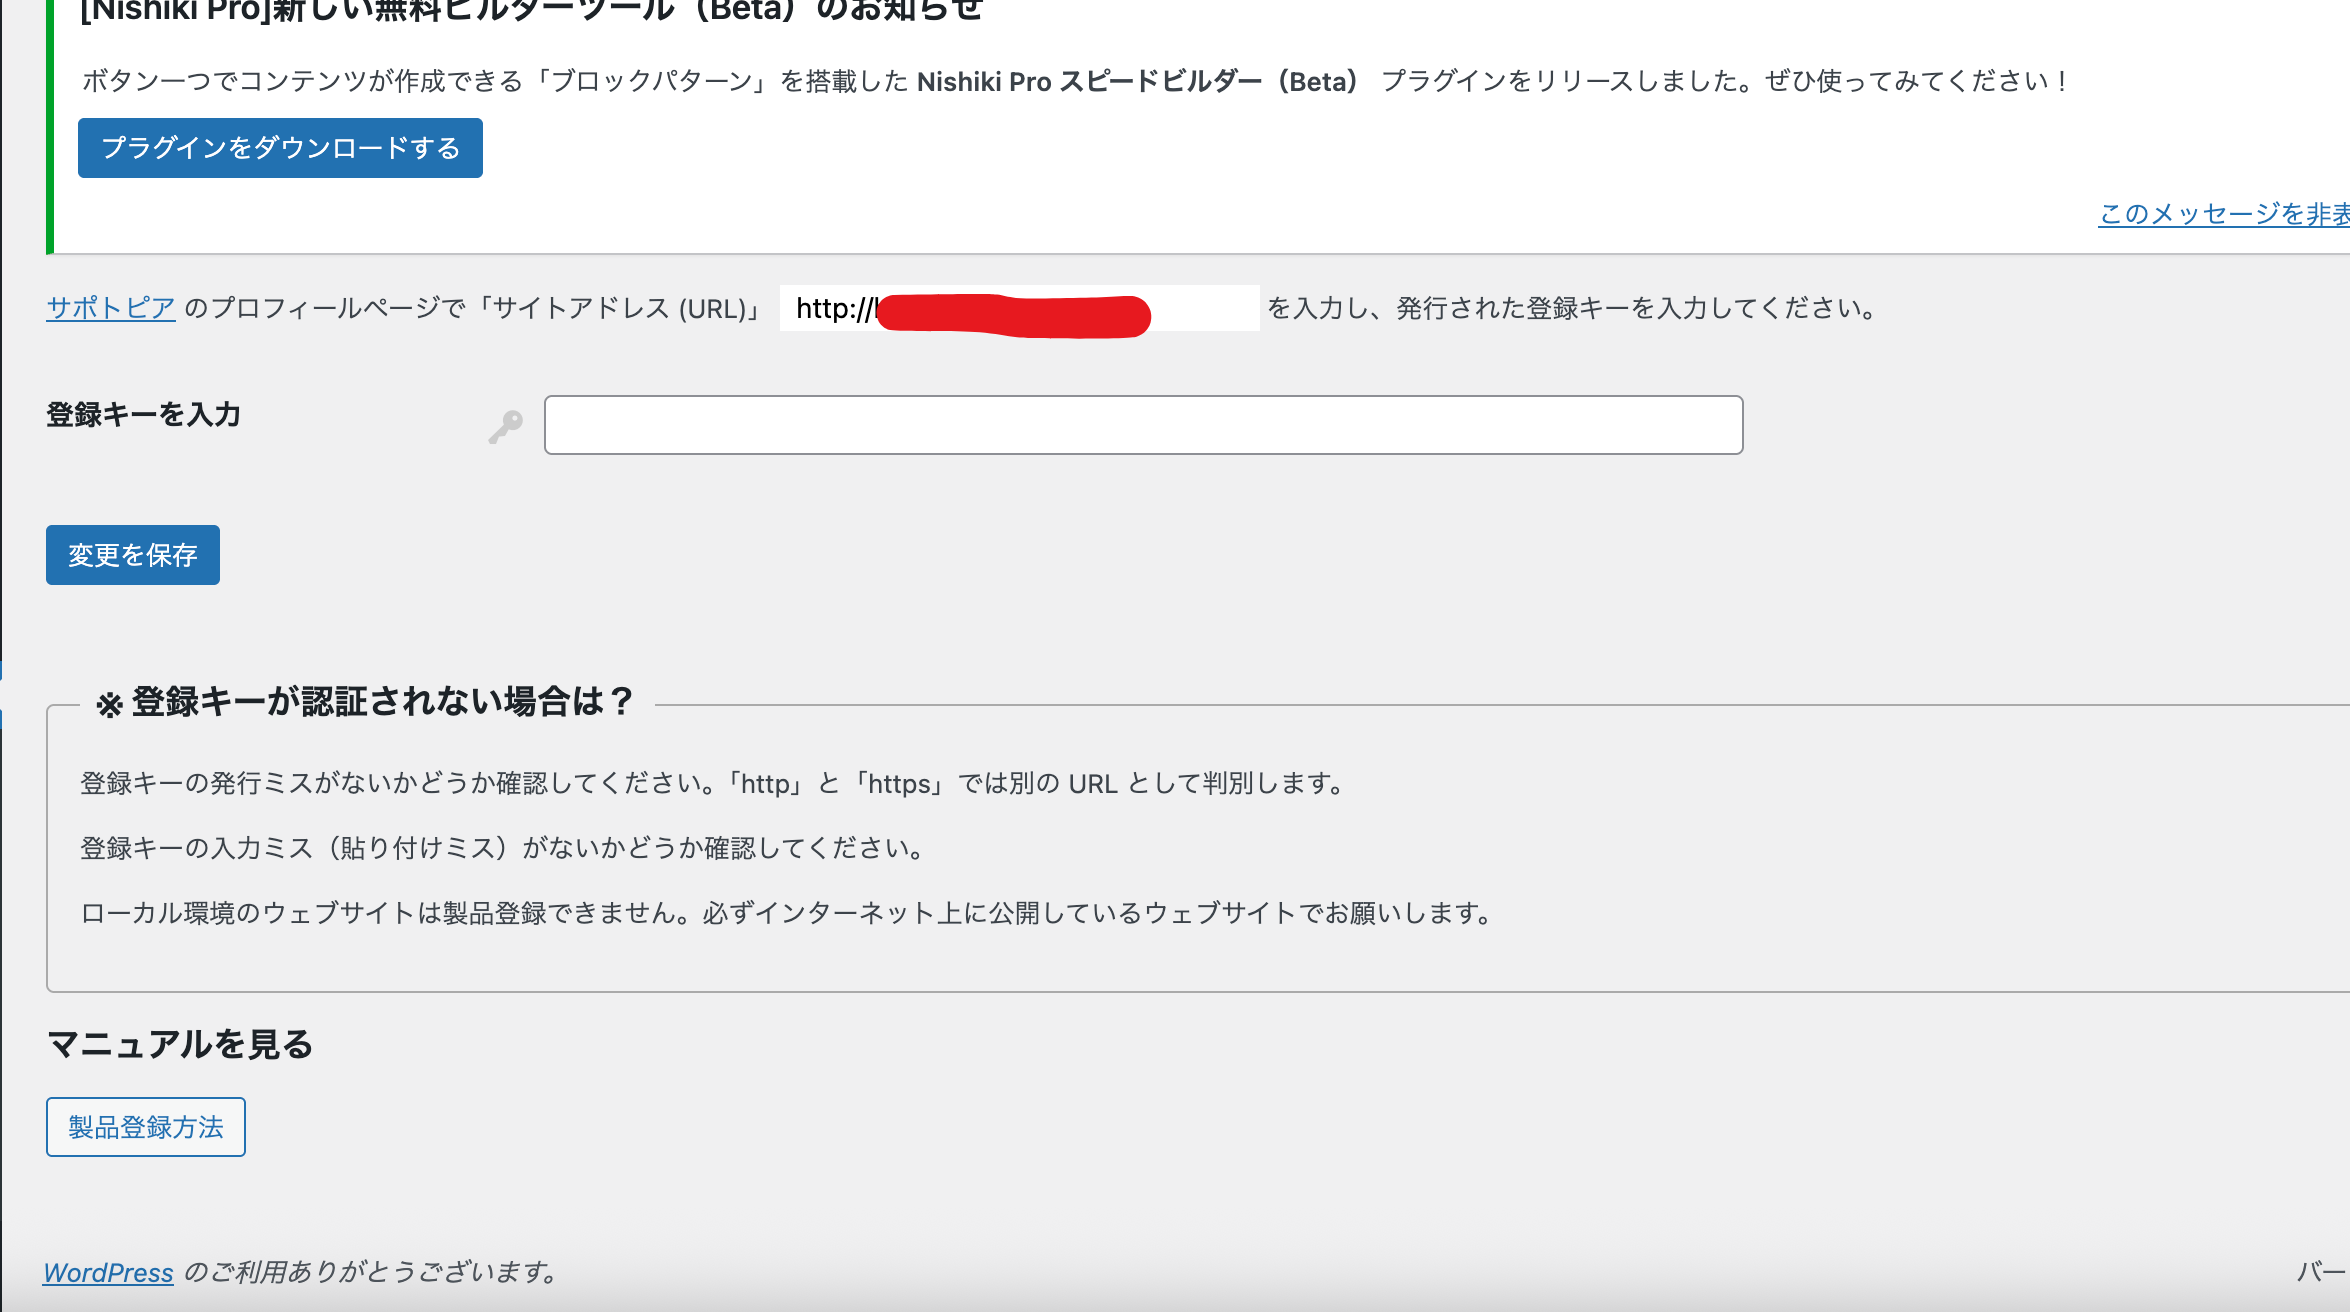Image resolution: width=2350 pixels, height=1312 pixels.
Task: Open the サポトピア link
Action: pyautogui.click(x=111, y=308)
